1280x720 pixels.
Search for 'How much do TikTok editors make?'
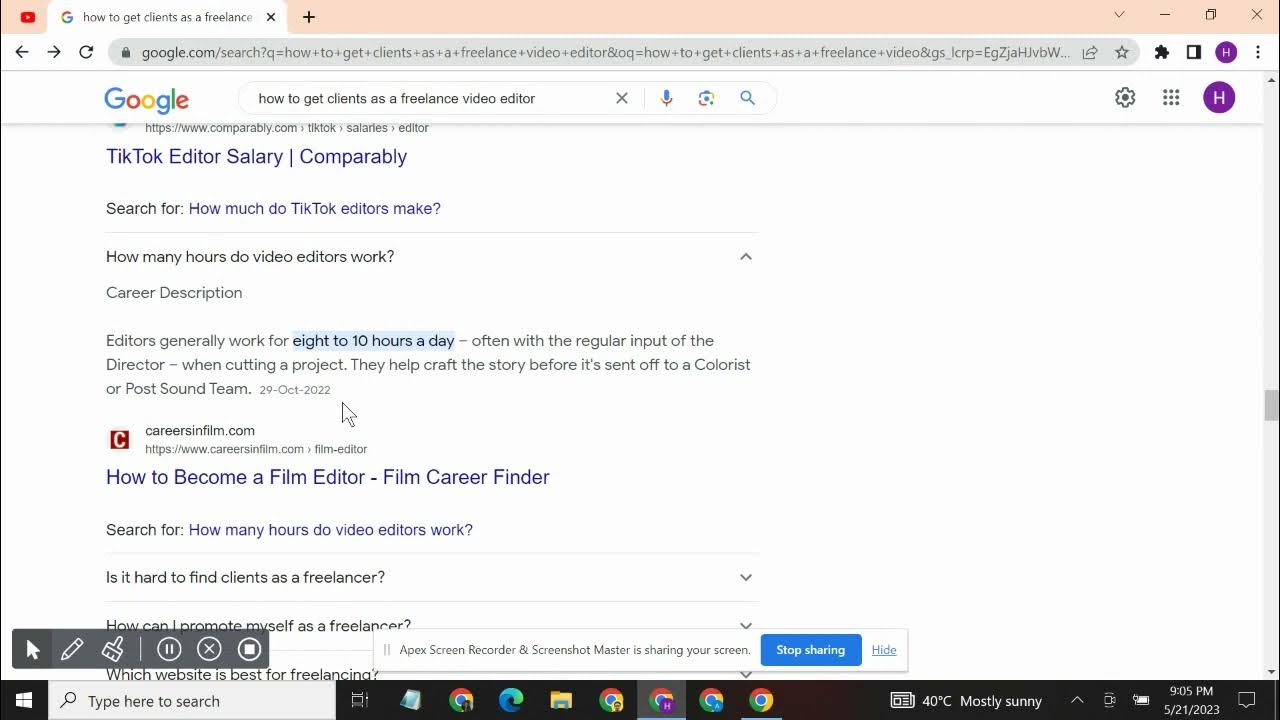(314, 208)
